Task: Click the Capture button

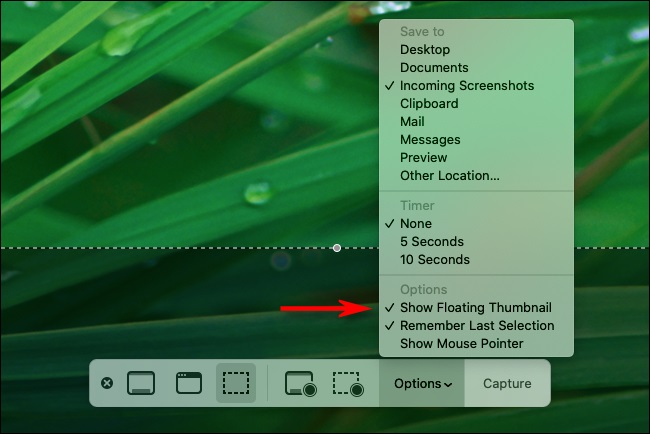Action: tap(507, 383)
